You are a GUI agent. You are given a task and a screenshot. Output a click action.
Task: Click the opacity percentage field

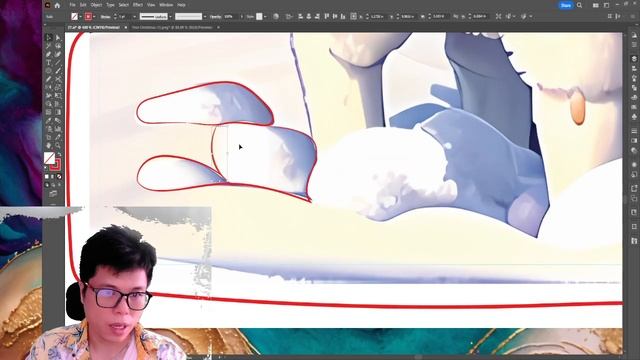click(x=231, y=16)
